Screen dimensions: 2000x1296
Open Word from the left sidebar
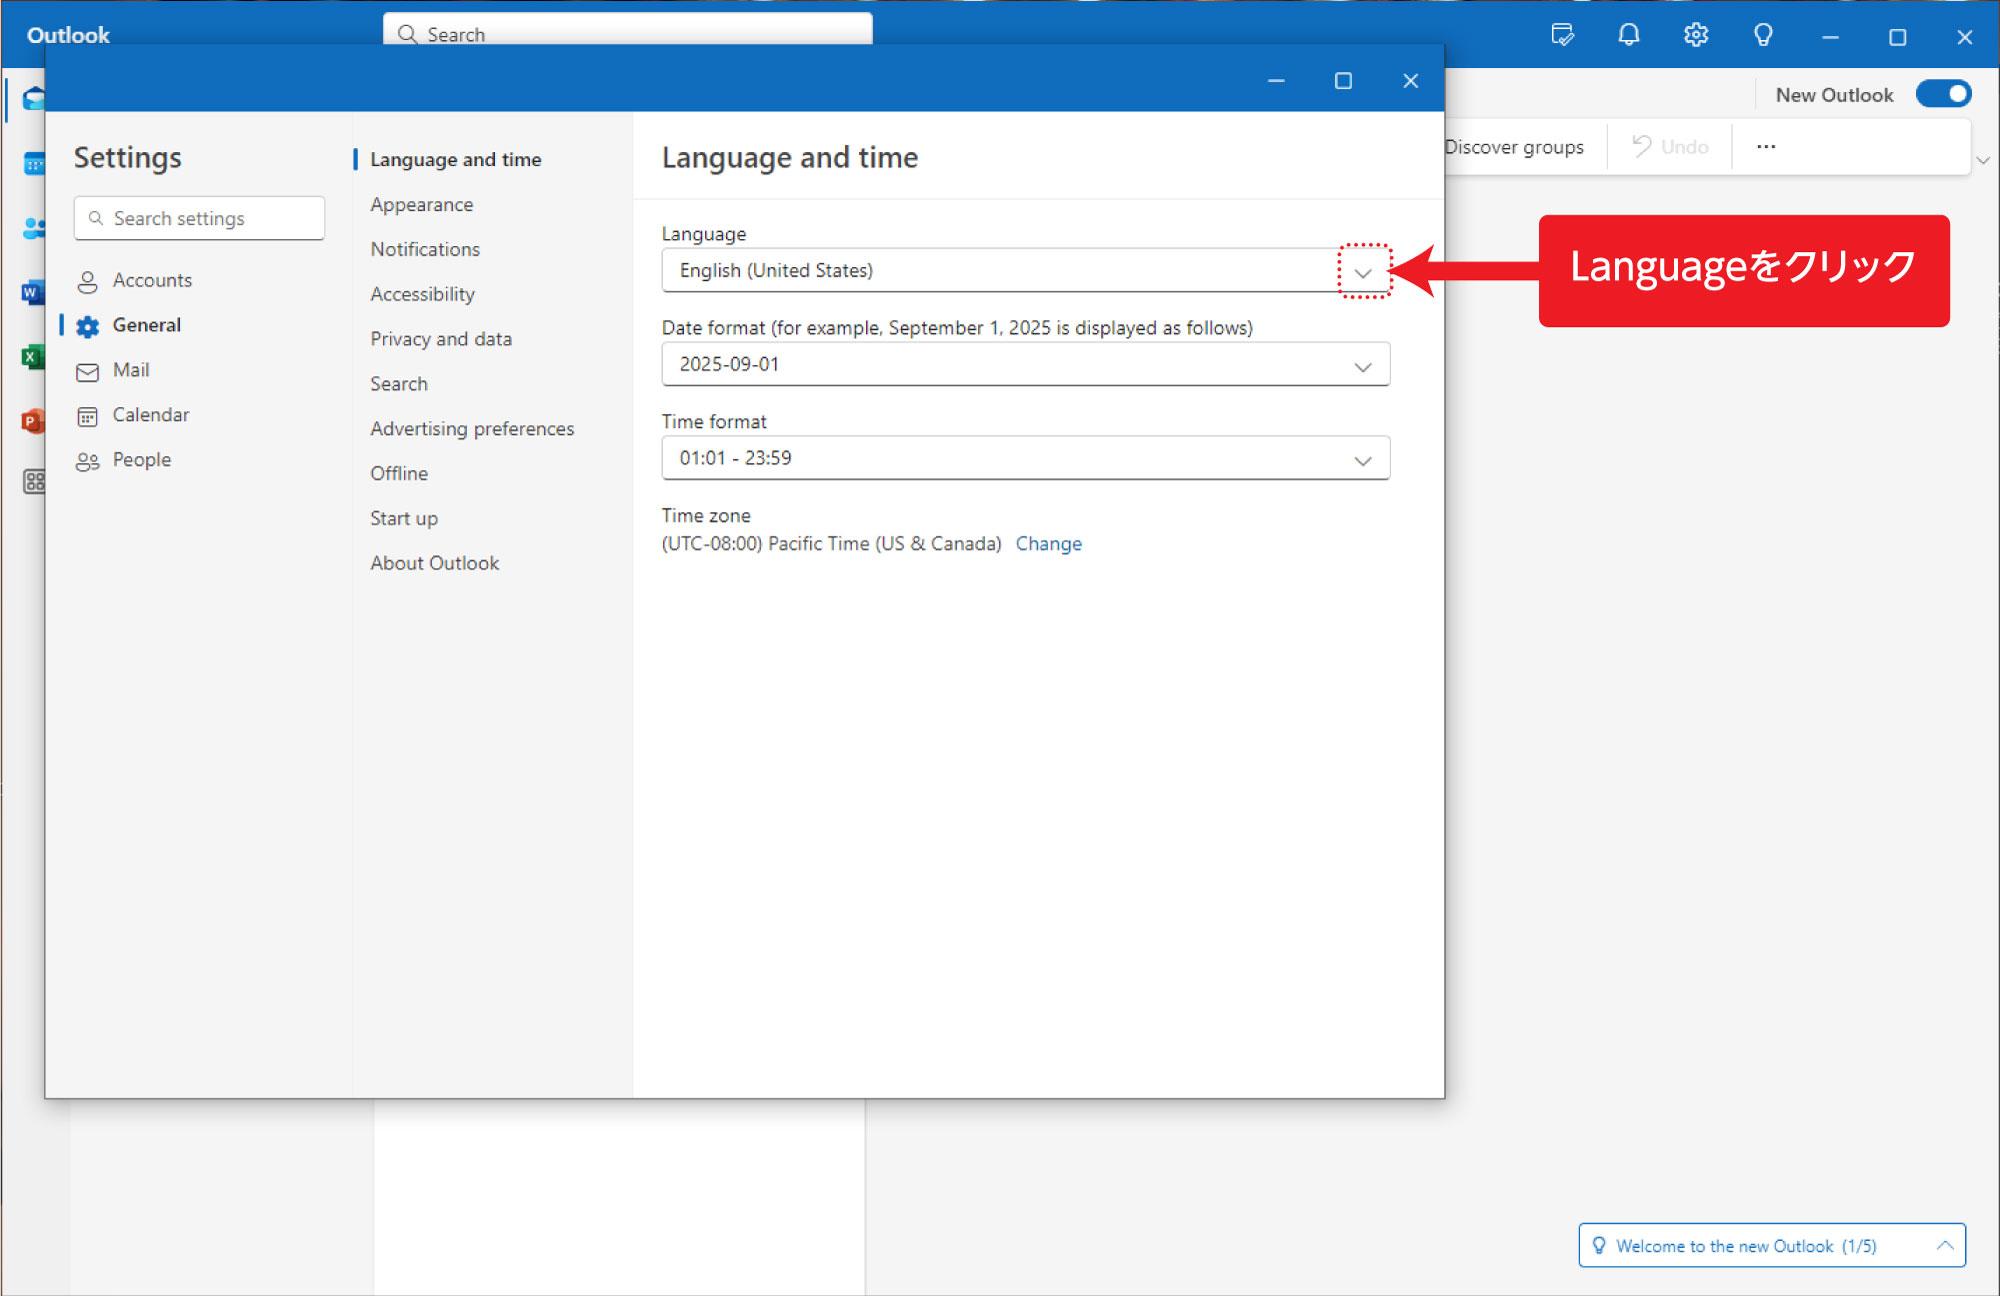coord(32,293)
